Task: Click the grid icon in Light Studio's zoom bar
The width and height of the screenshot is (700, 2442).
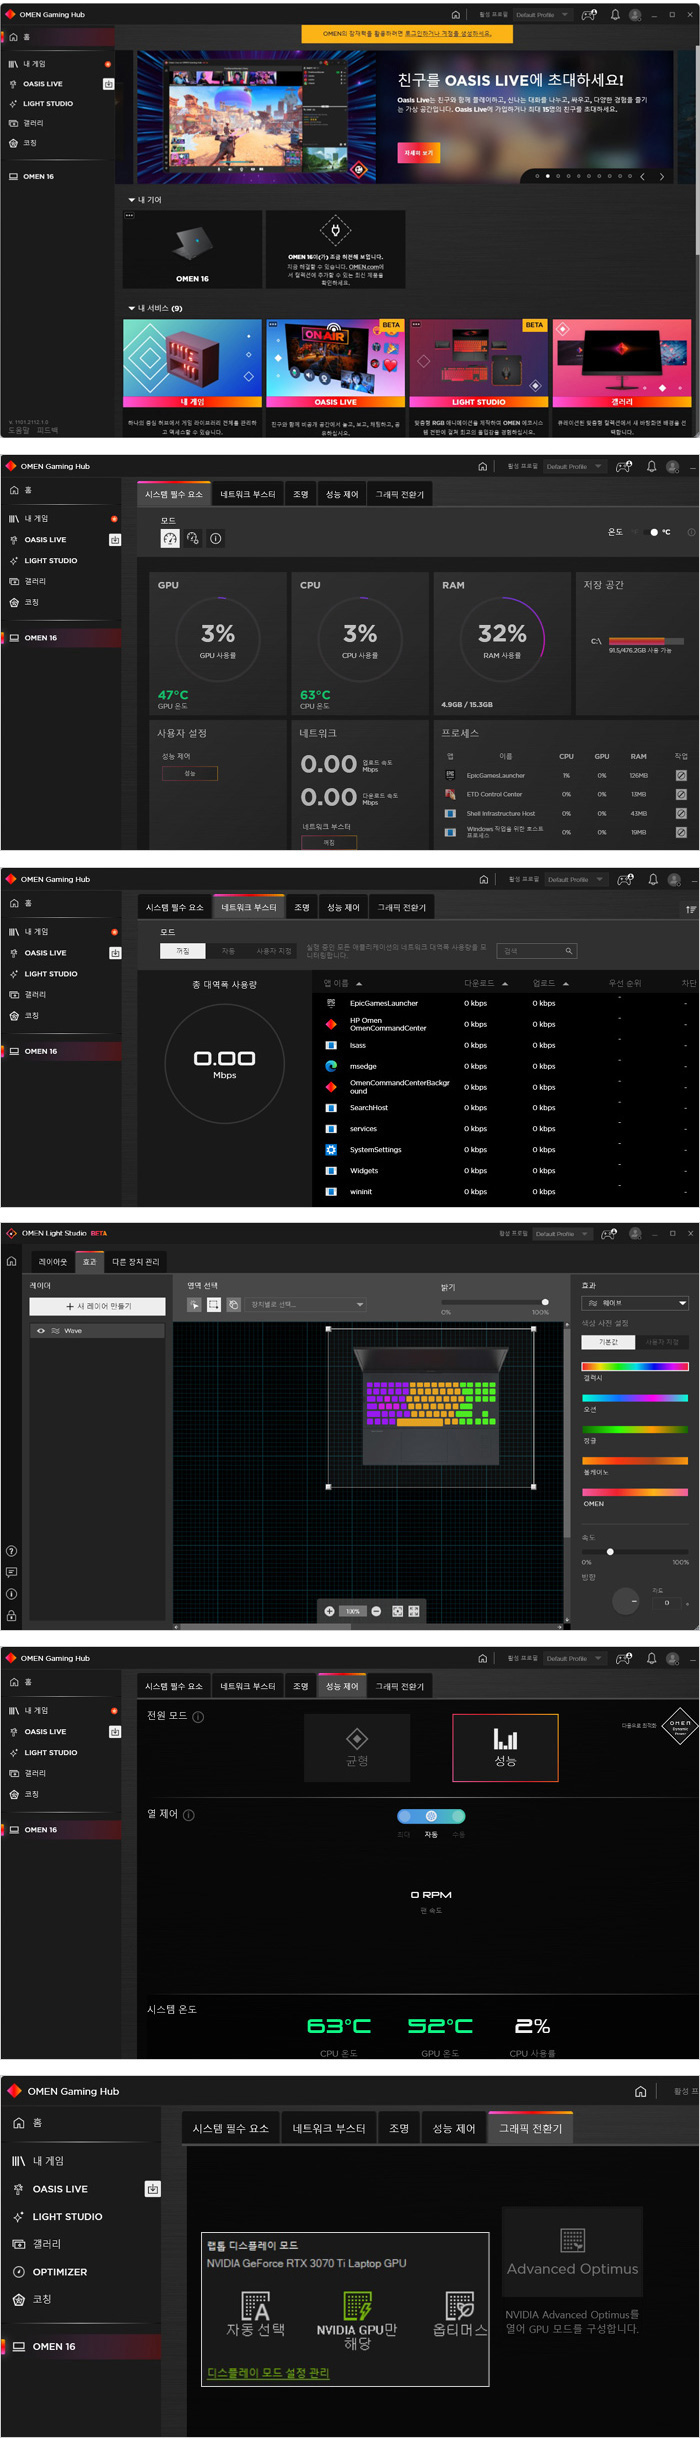Action: click(x=414, y=1611)
